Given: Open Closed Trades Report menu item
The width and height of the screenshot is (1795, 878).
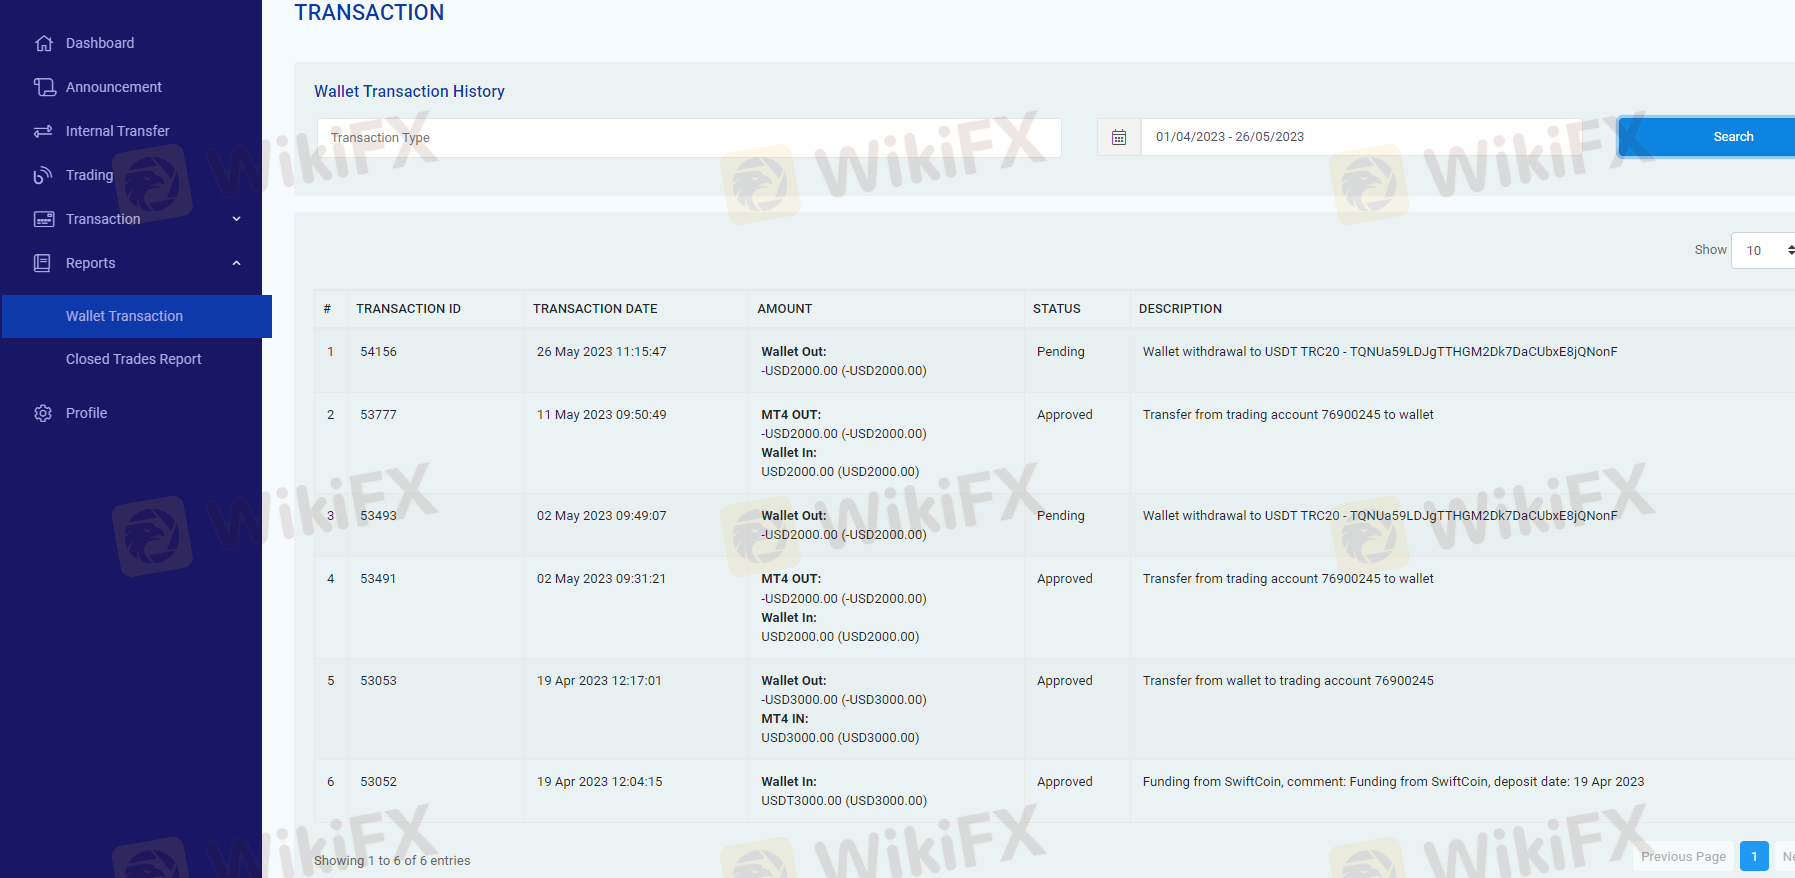Looking at the screenshot, I should pyautogui.click(x=134, y=359).
